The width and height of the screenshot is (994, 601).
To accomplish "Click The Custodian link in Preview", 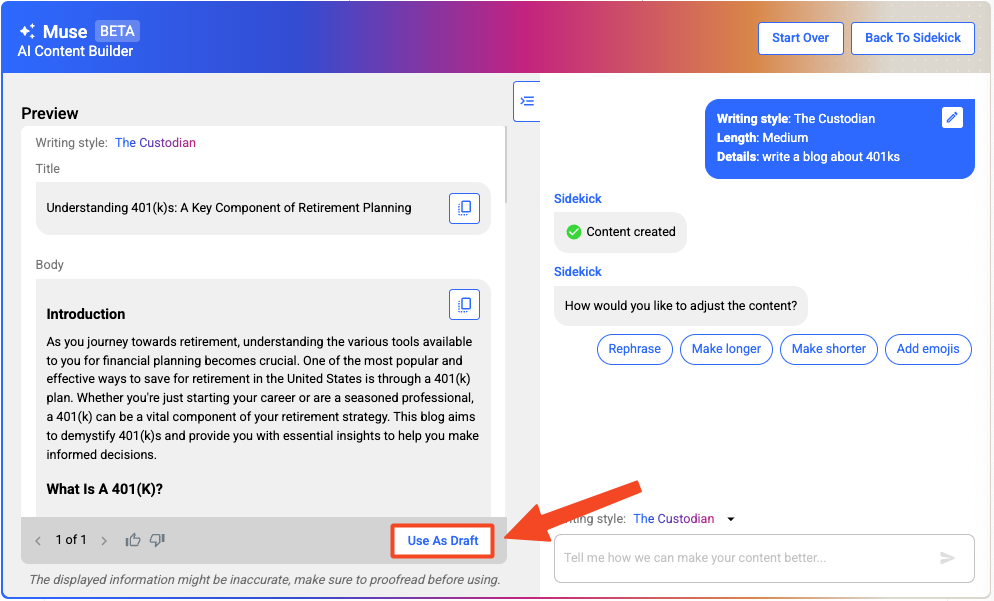I will pyautogui.click(x=155, y=143).
